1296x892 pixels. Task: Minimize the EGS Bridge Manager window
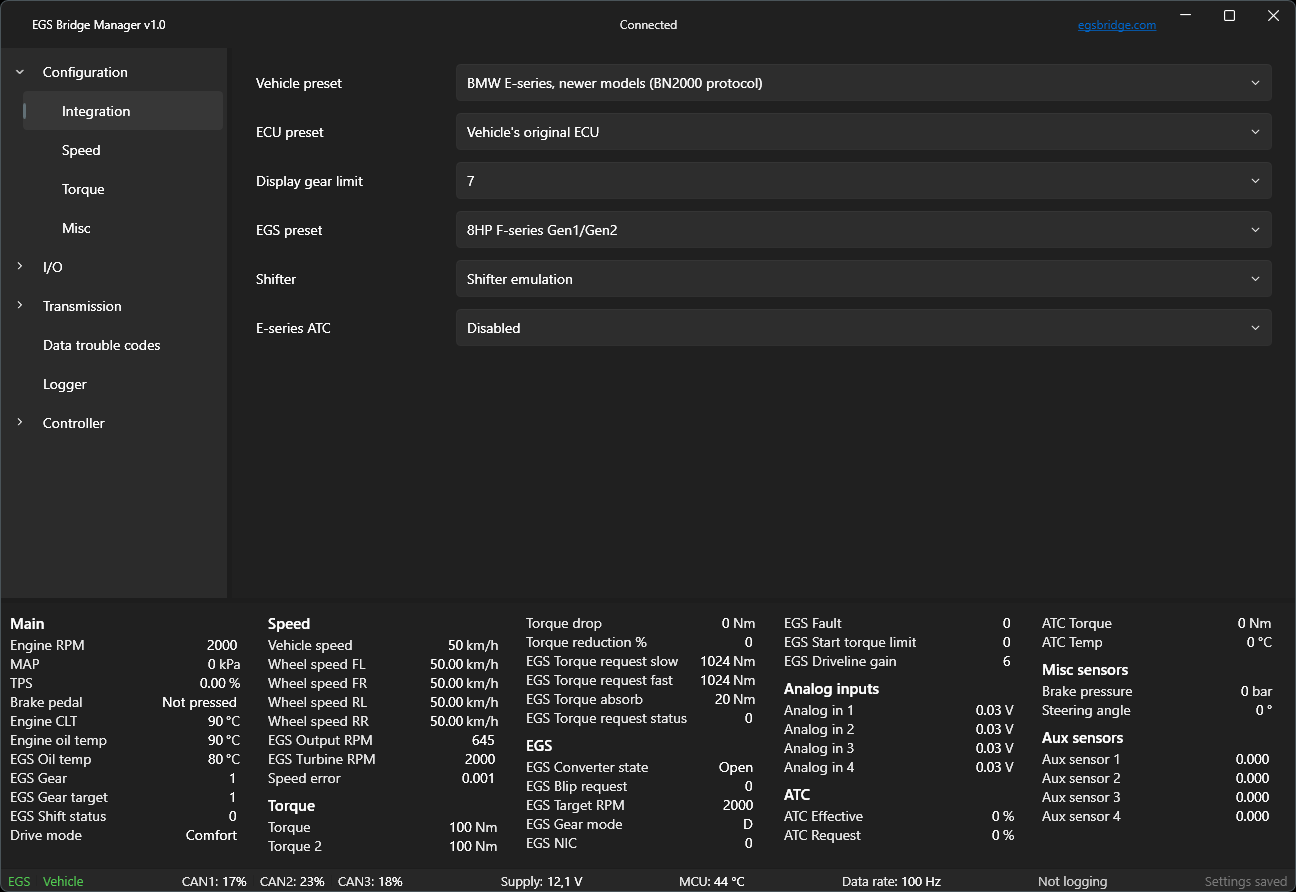click(1186, 15)
